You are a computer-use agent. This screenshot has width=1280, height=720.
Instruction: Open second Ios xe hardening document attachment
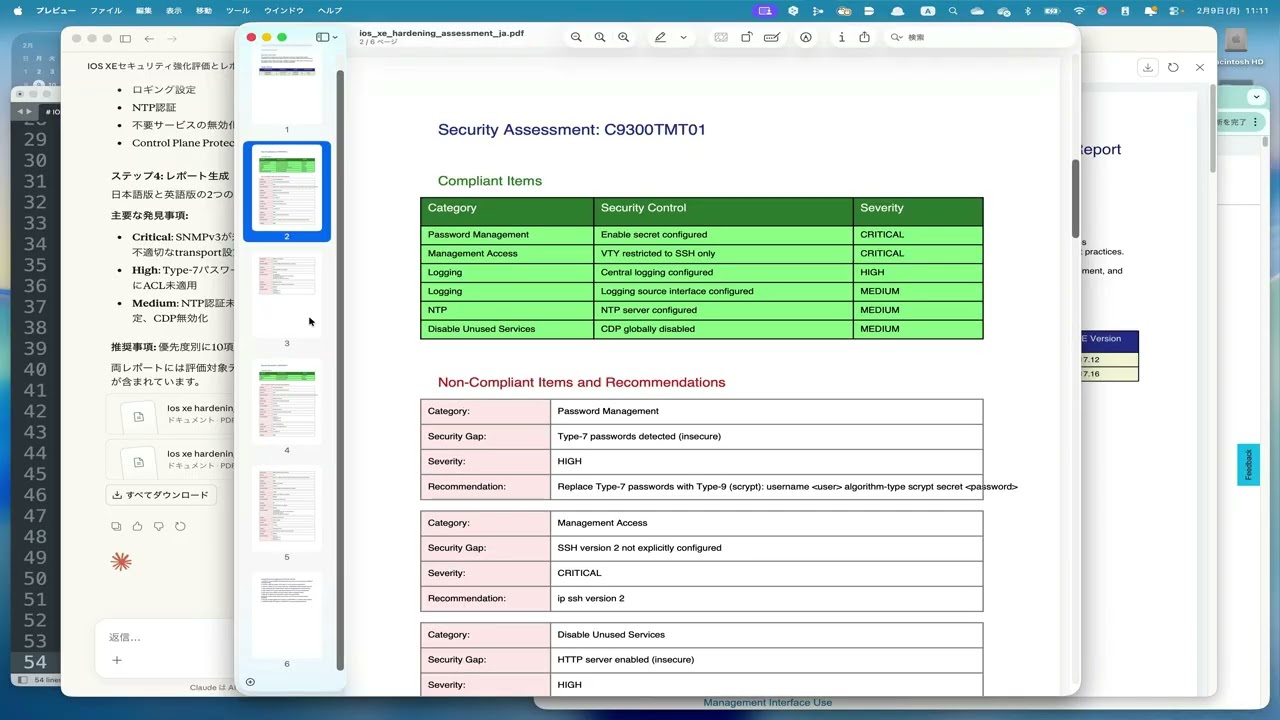tap(171, 459)
